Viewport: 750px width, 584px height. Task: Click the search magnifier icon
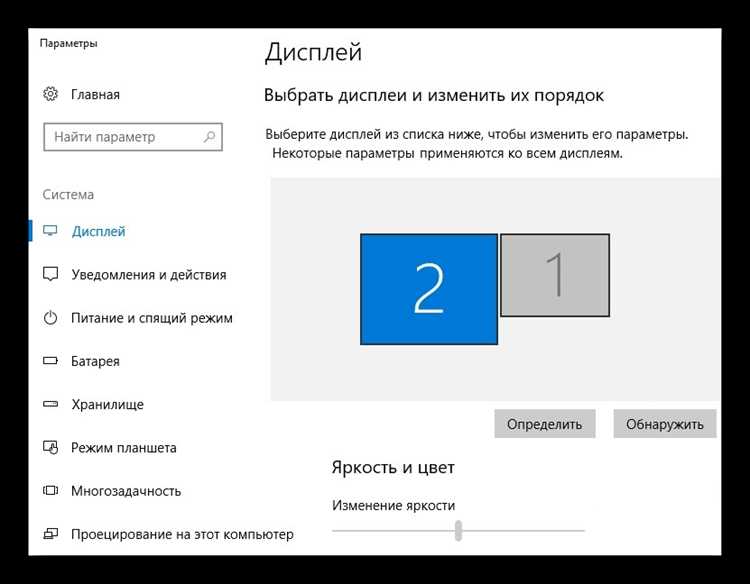[210, 137]
